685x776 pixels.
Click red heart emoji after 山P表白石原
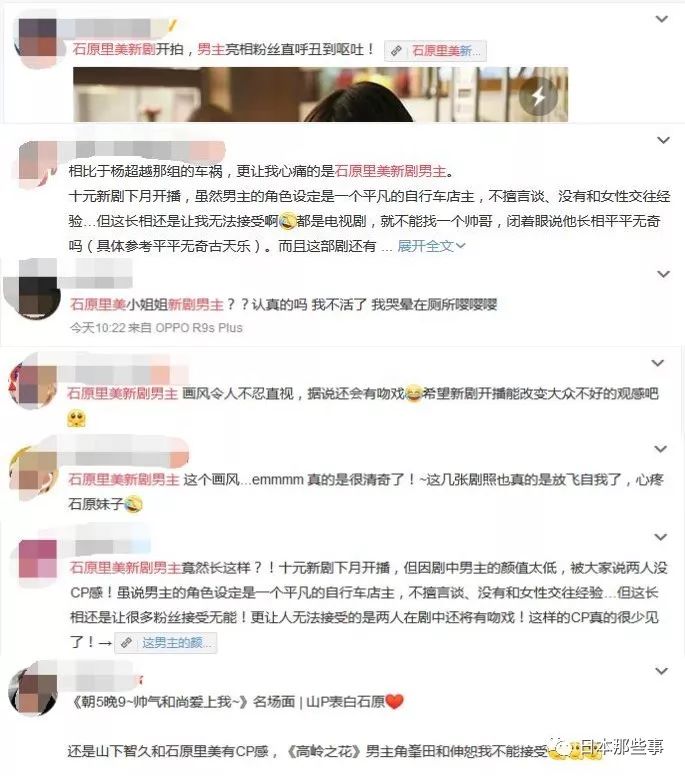click(395, 701)
